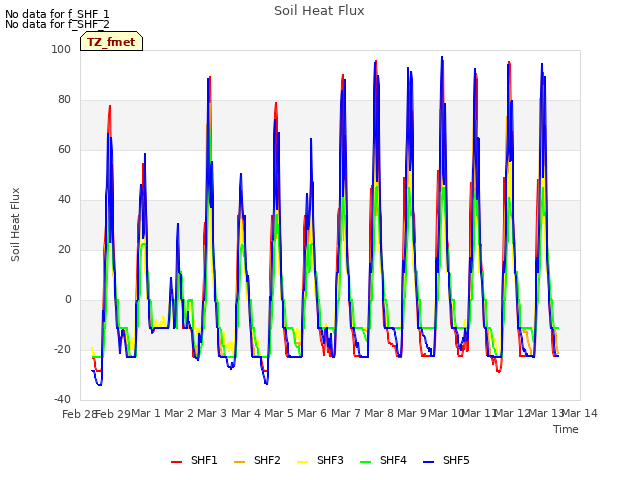The height and width of the screenshot is (480, 640).
Task: Click the Mar 5 x-axis tick label
Action: pos(279,413)
